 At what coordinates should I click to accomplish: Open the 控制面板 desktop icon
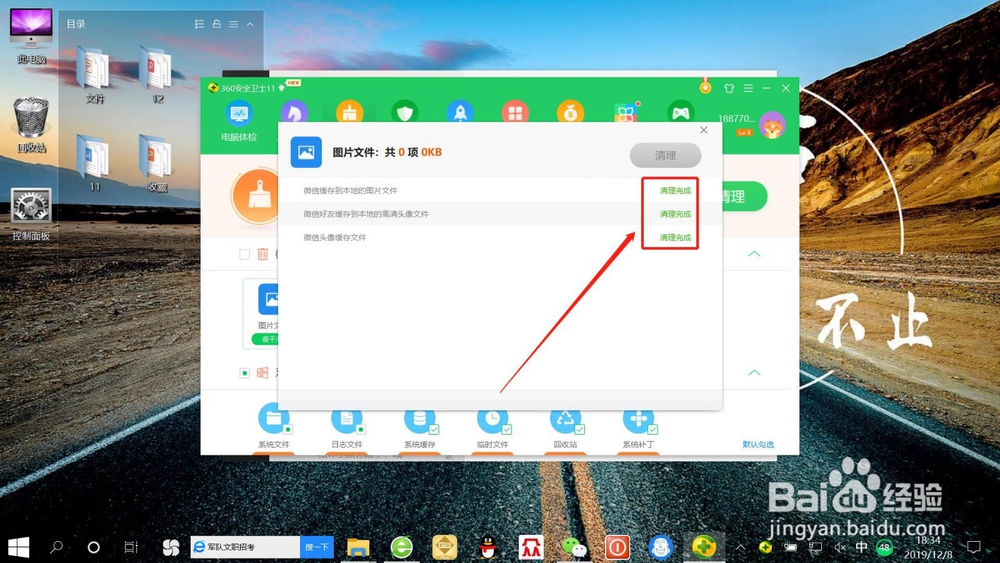[x=31, y=214]
